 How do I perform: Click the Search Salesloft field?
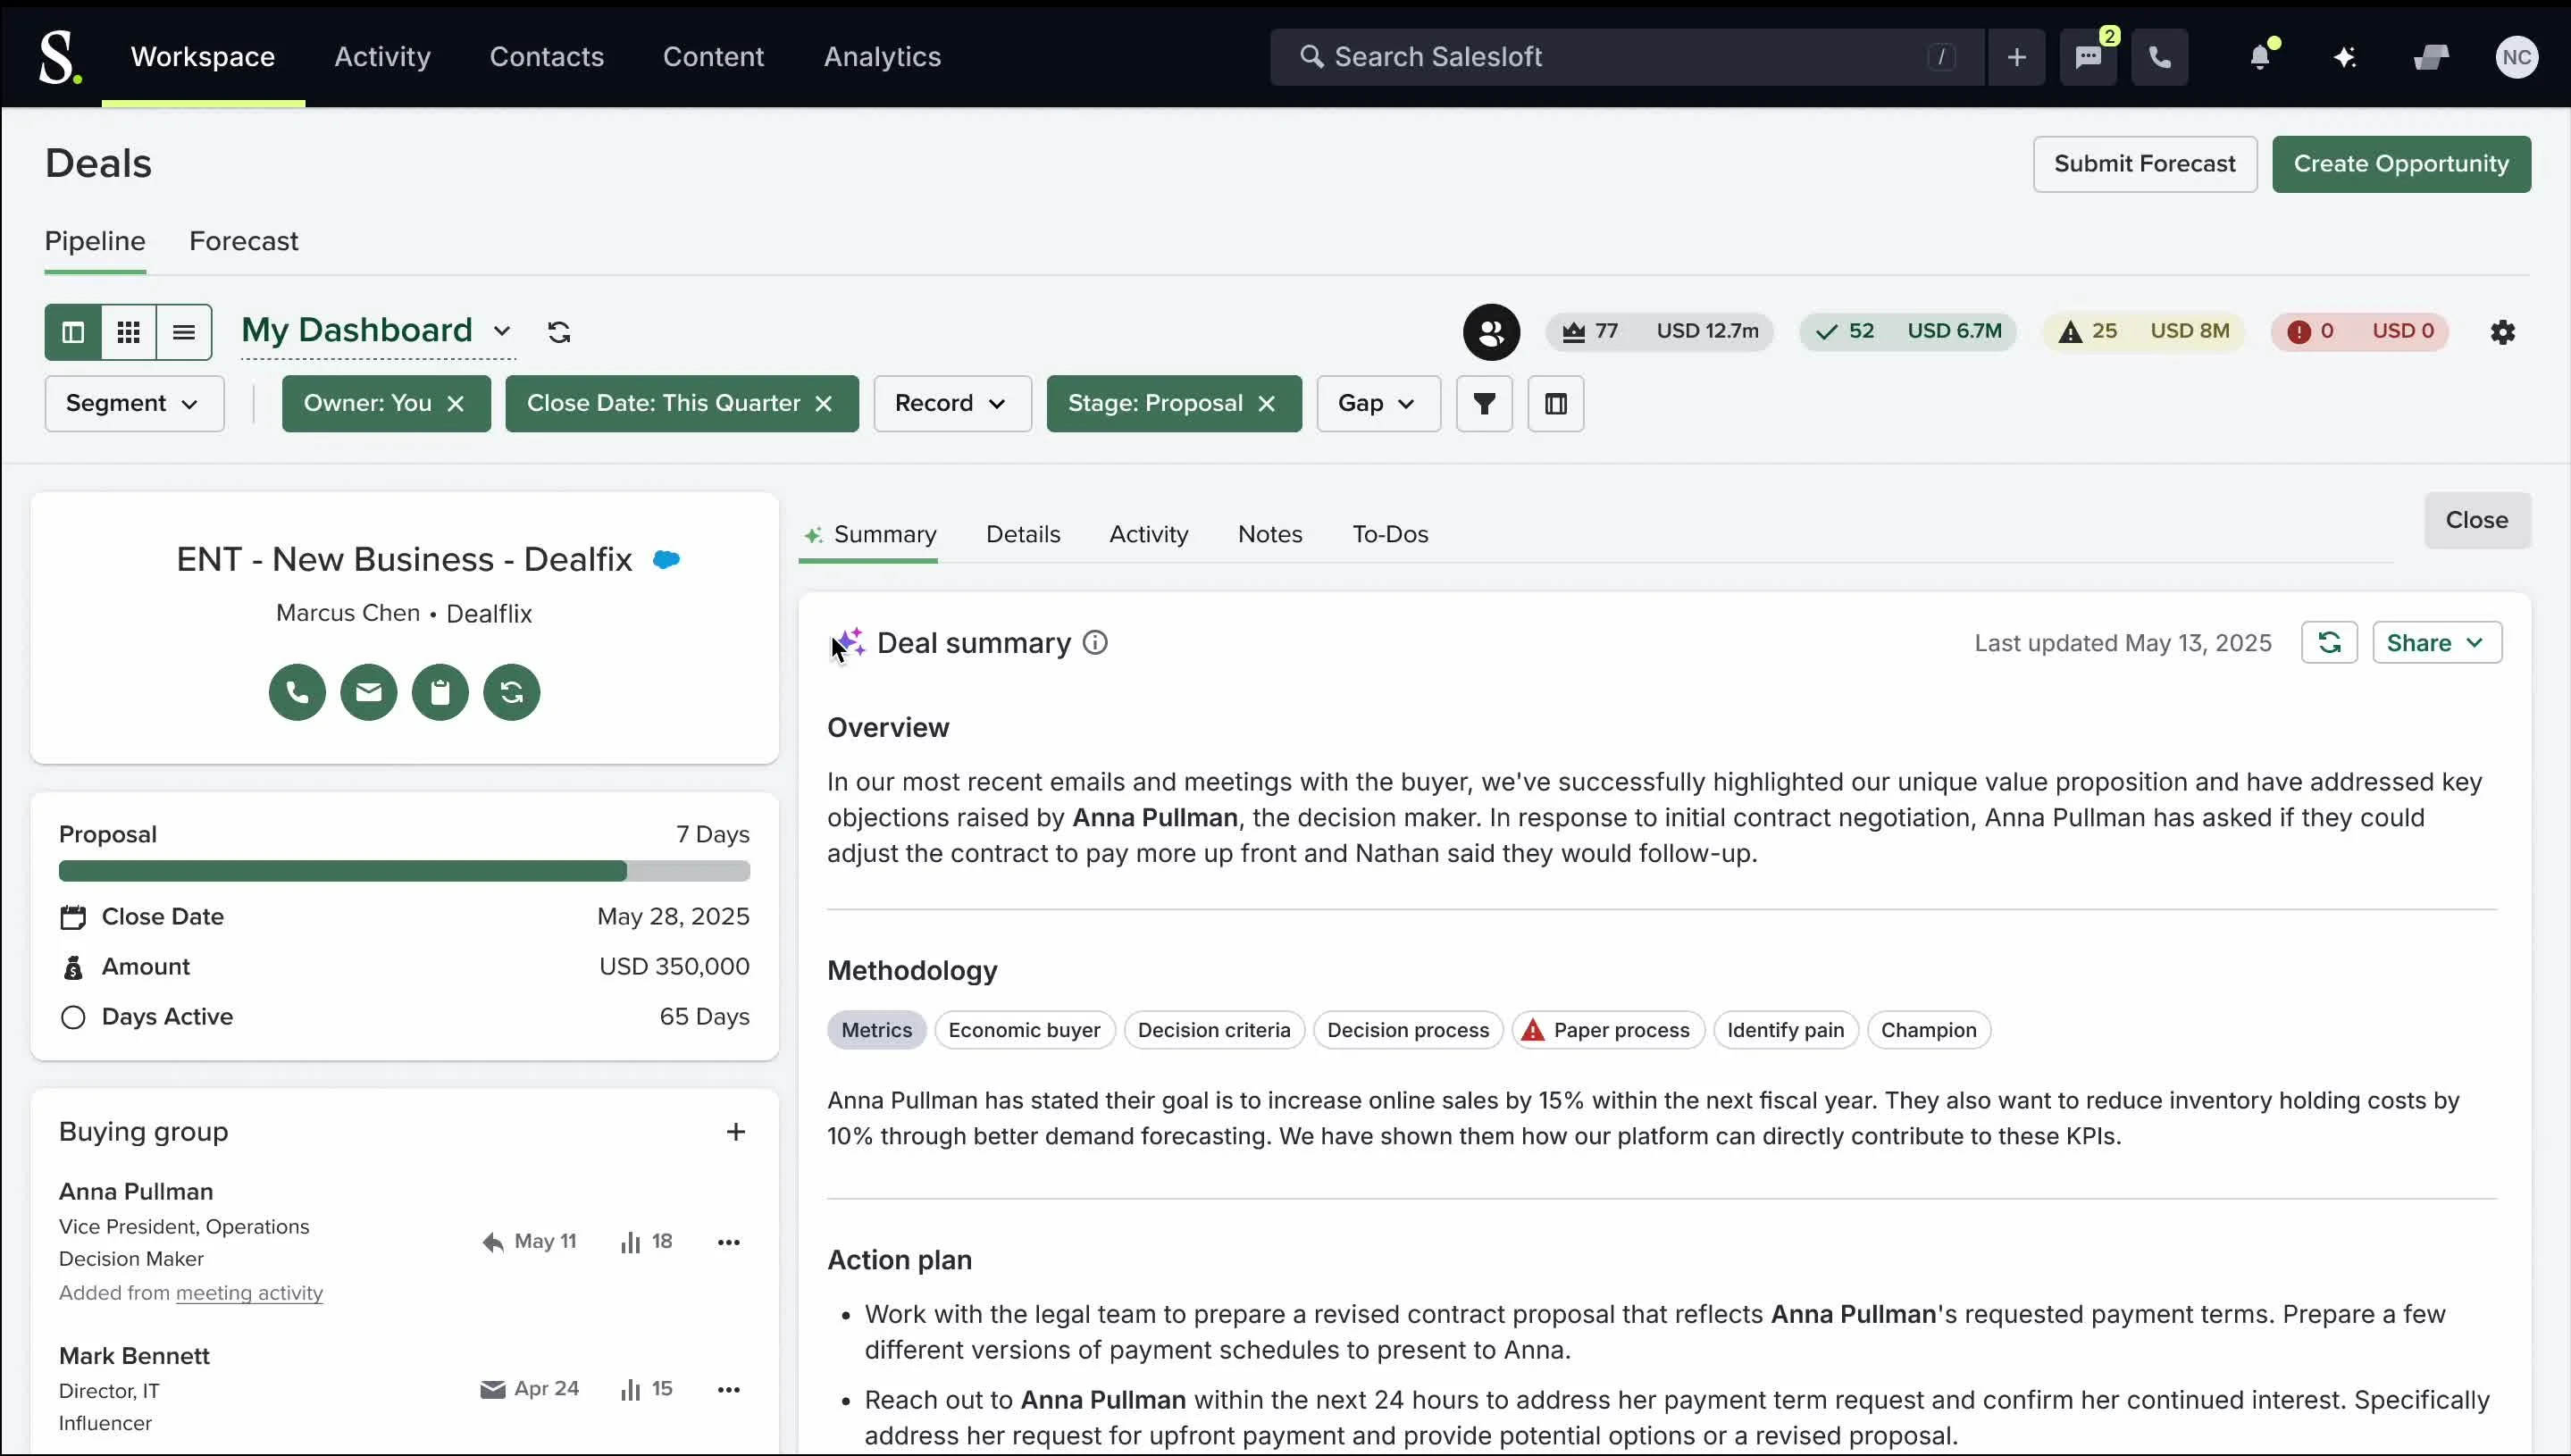[1626, 57]
